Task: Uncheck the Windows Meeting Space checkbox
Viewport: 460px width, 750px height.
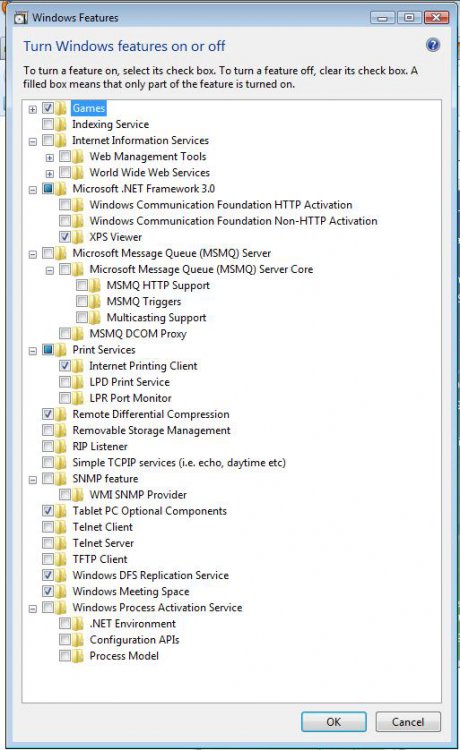Action: [48, 591]
